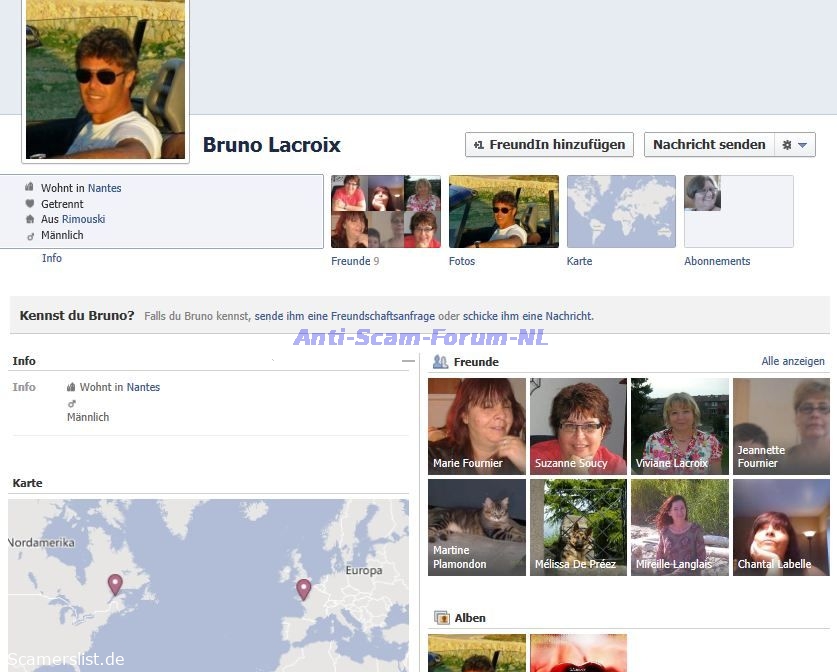Image resolution: width=837 pixels, height=672 pixels.
Task: Click the Rimouski hometown link
Action: 83,219
